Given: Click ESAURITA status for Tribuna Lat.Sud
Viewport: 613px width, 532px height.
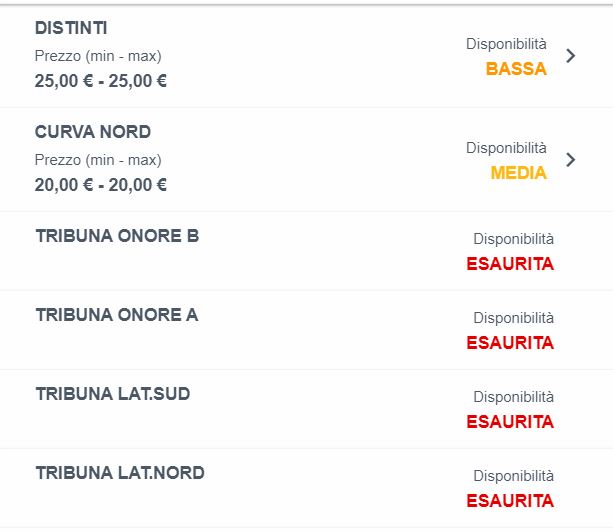Looking at the screenshot, I should (510, 422).
